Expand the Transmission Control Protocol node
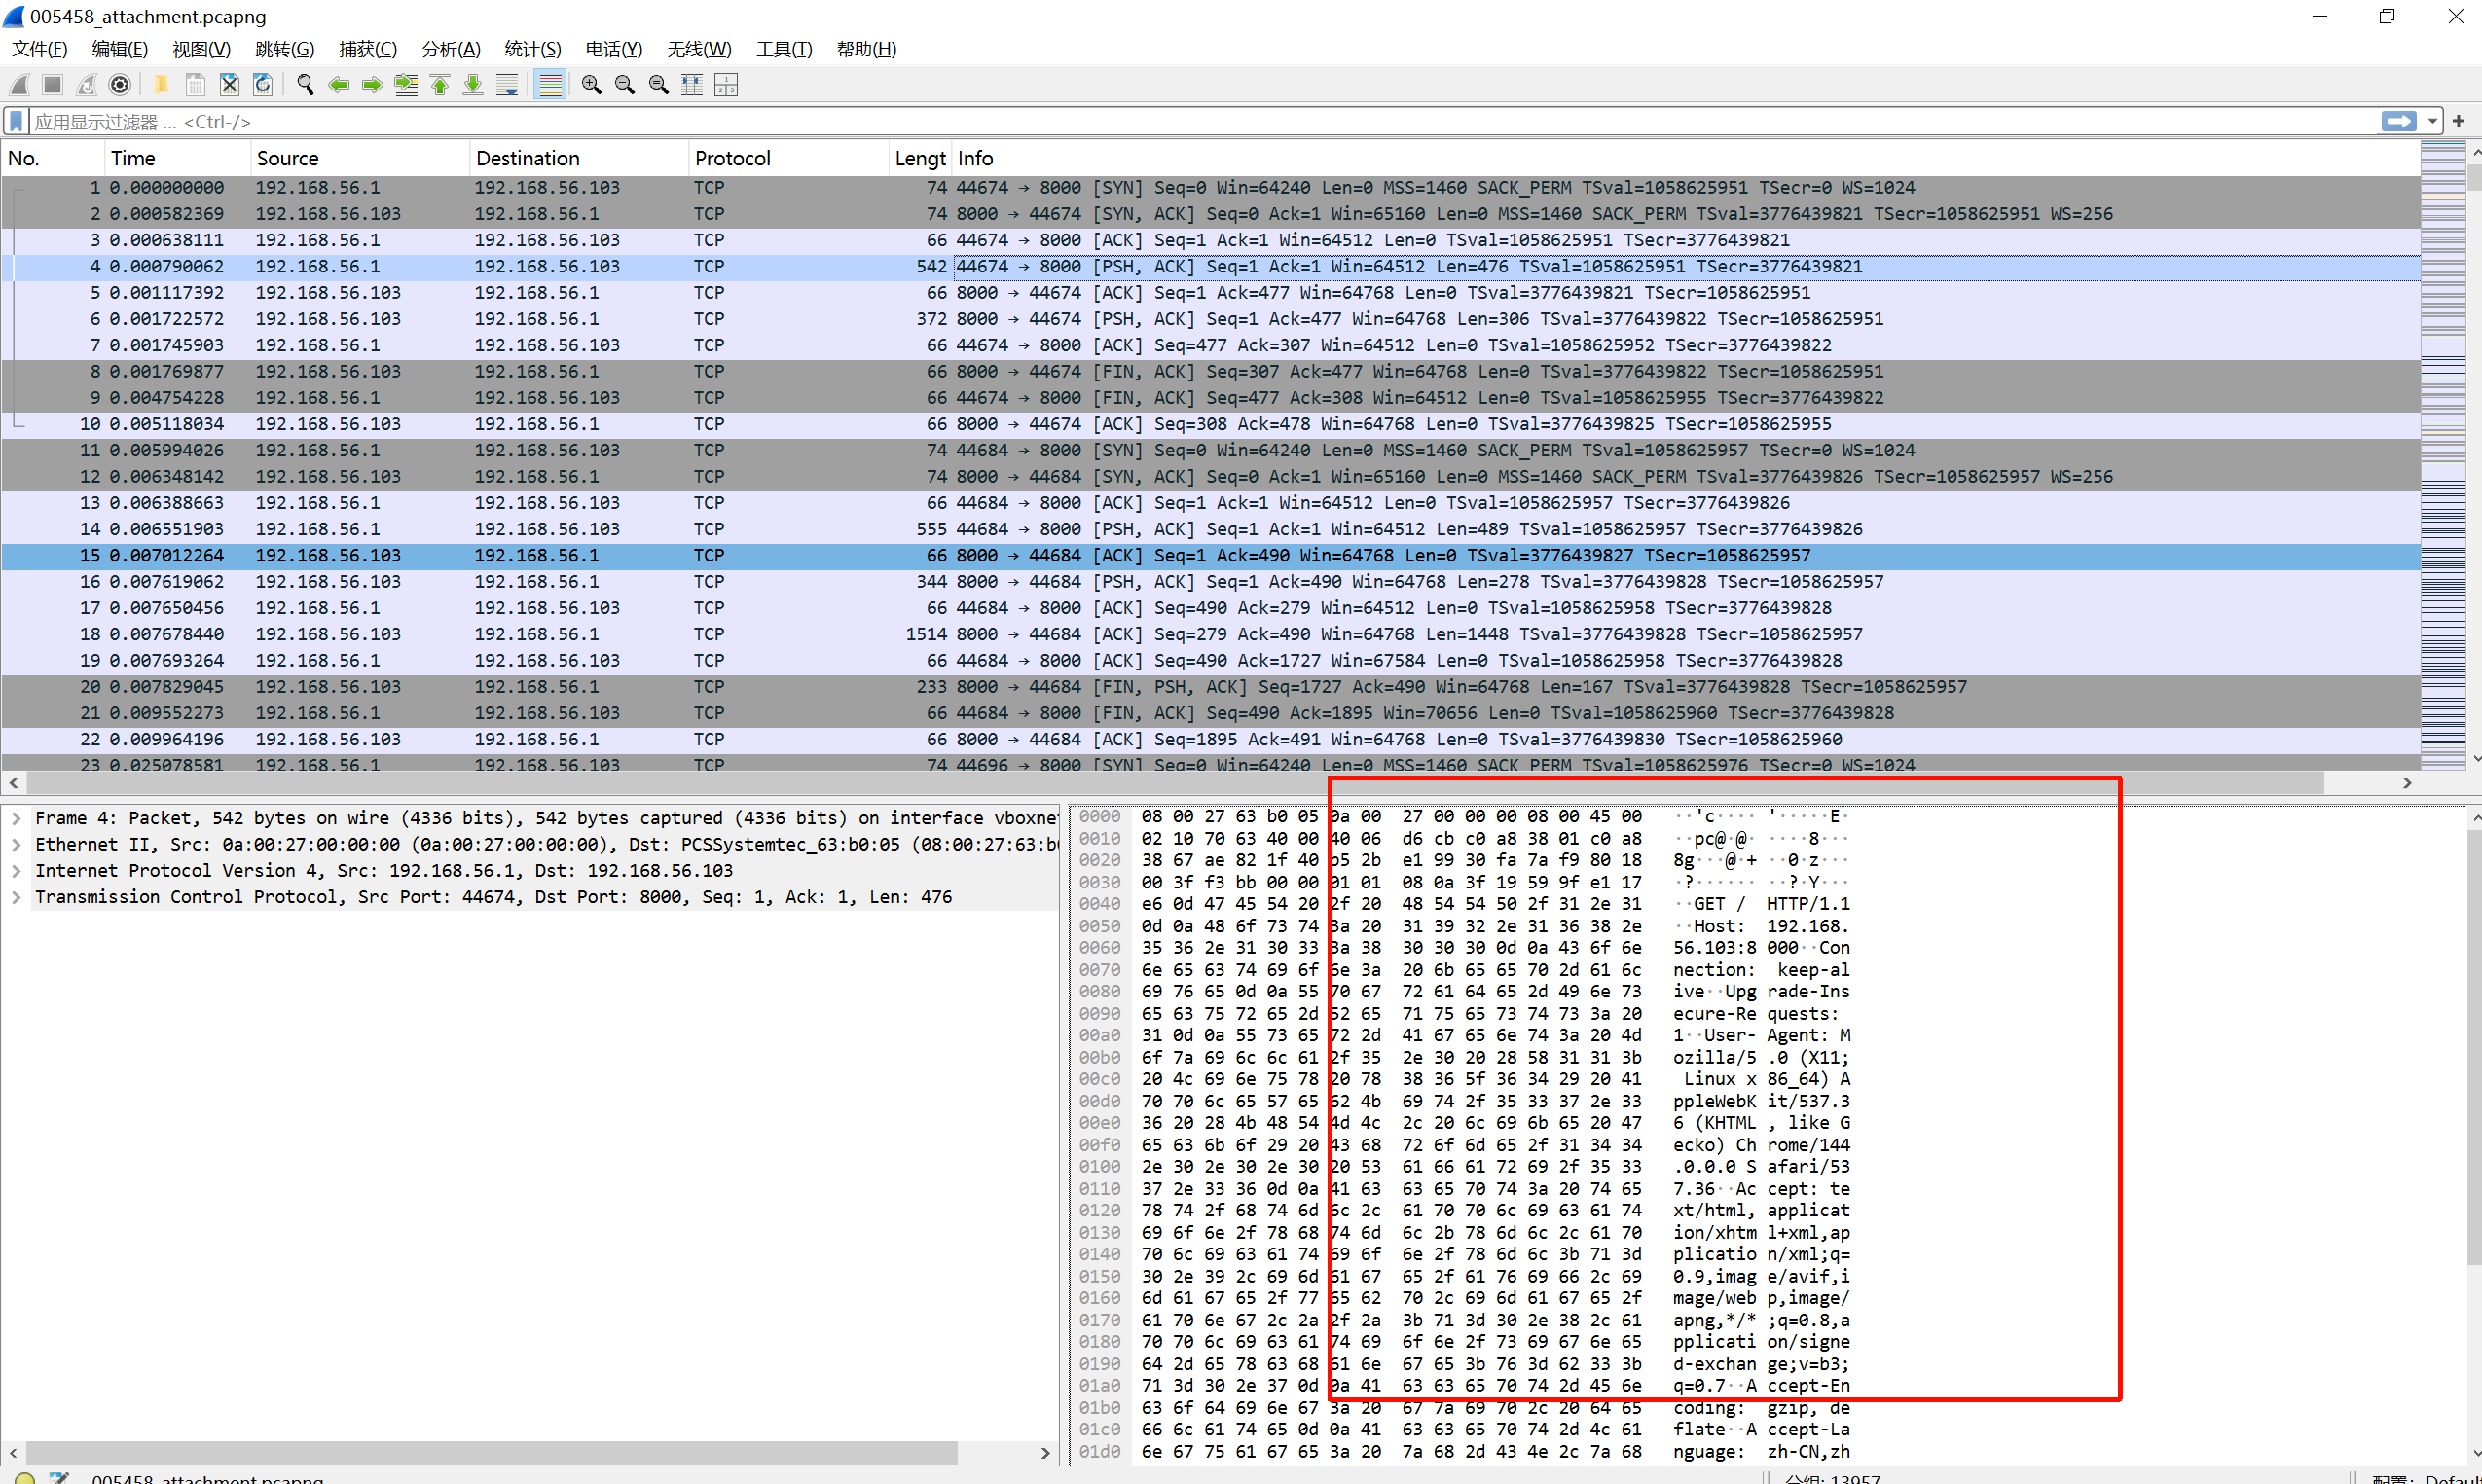Image resolution: width=2482 pixels, height=1484 pixels. point(16,897)
